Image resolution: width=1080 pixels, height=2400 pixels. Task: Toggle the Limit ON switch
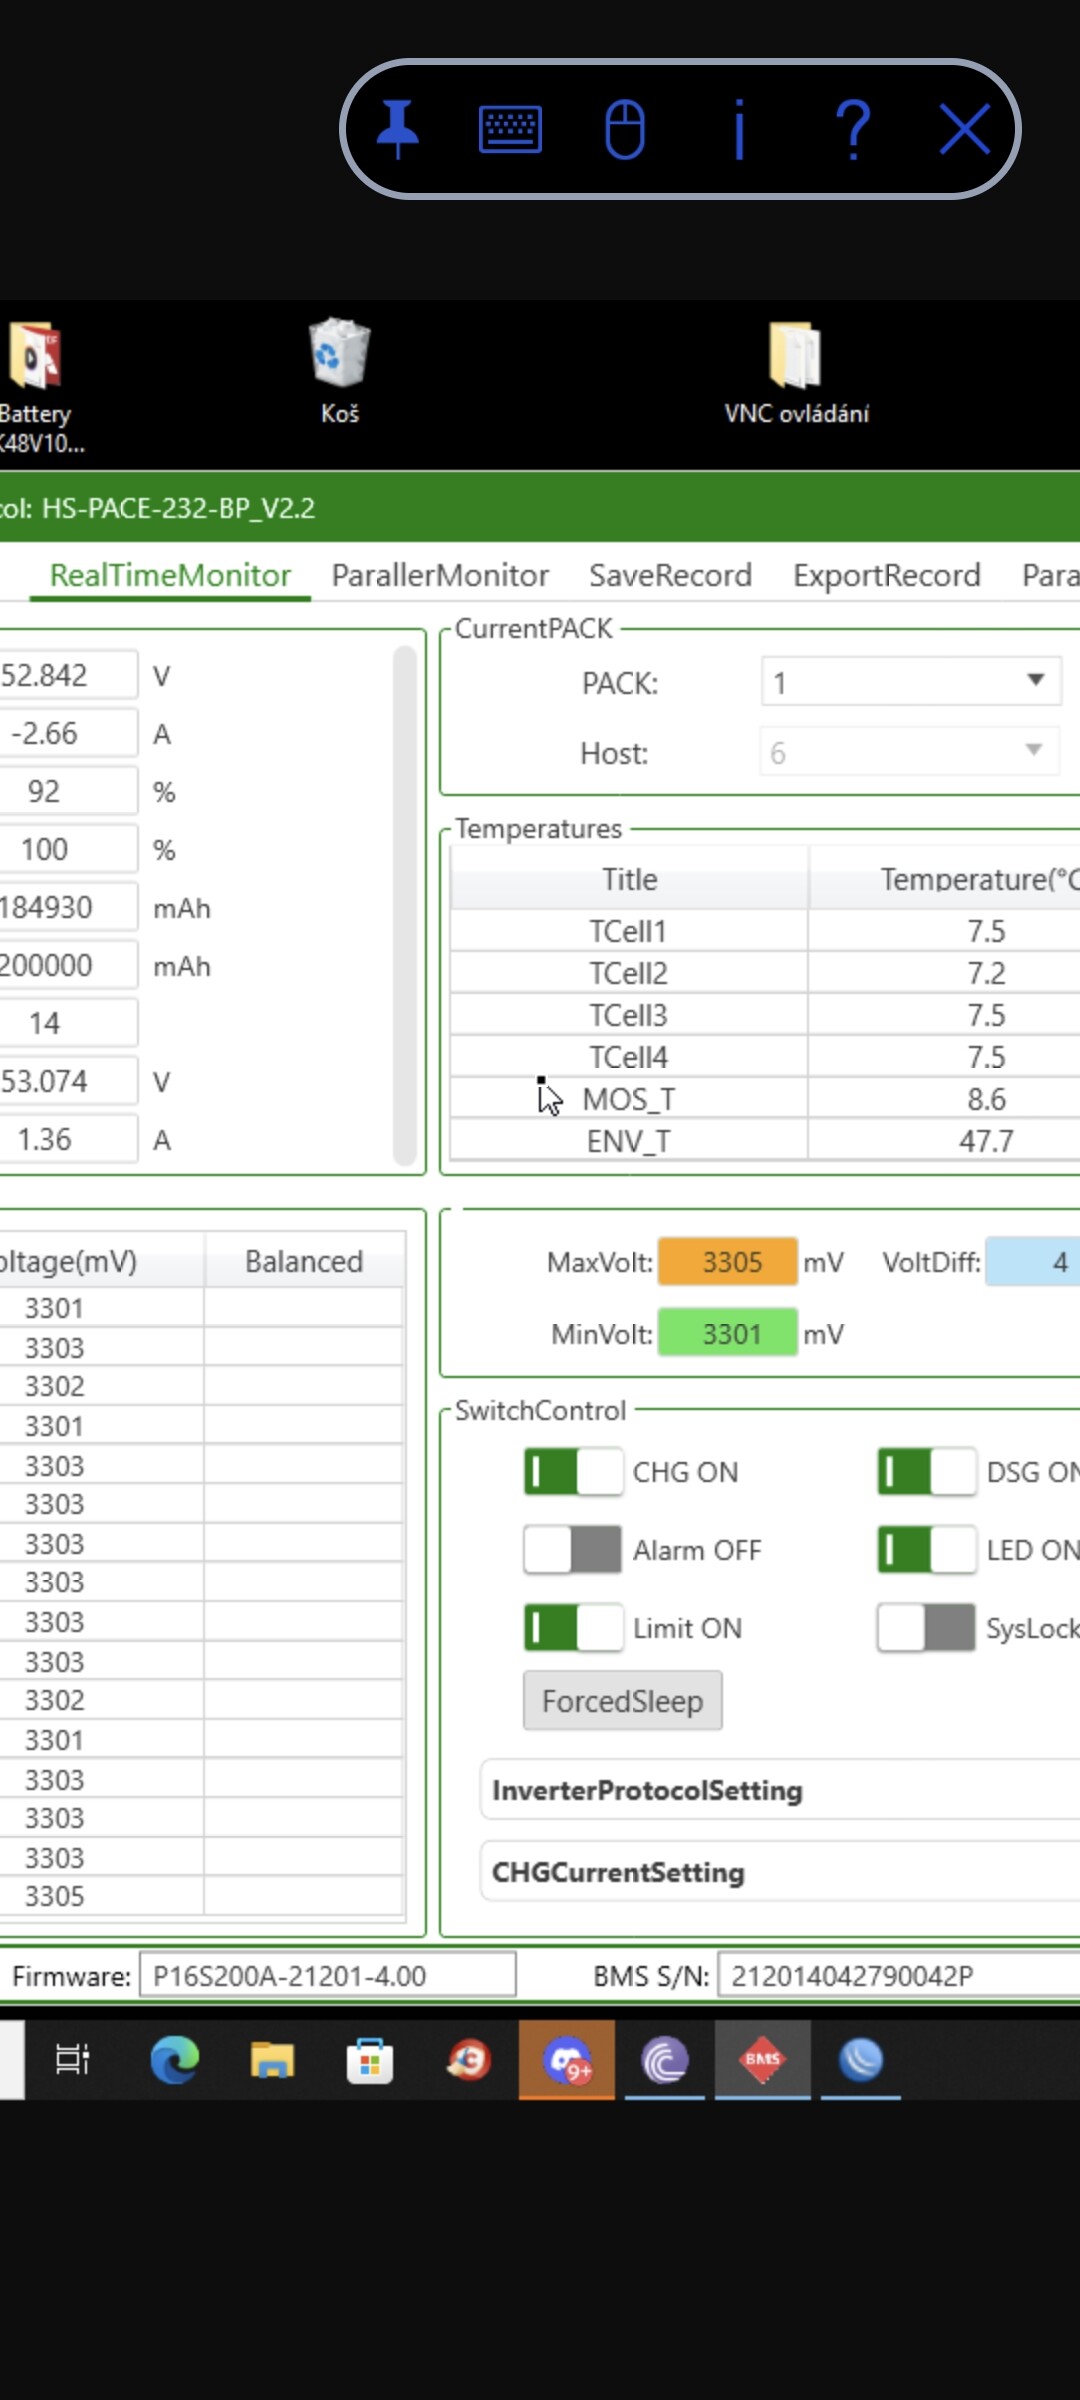click(x=573, y=1628)
